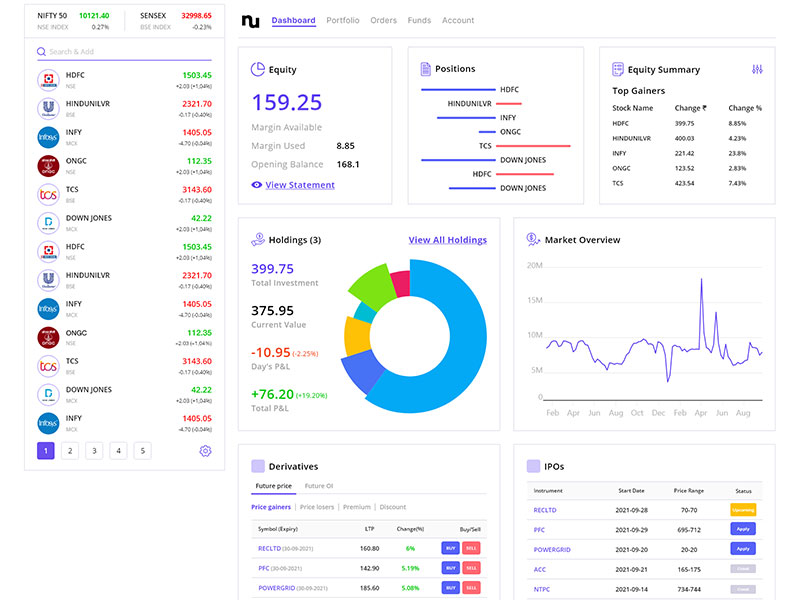Image resolution: width=800 pixels, height=600 pixels.
Task: Select the Future price tab in Derivatives
Action: [273, 486]
